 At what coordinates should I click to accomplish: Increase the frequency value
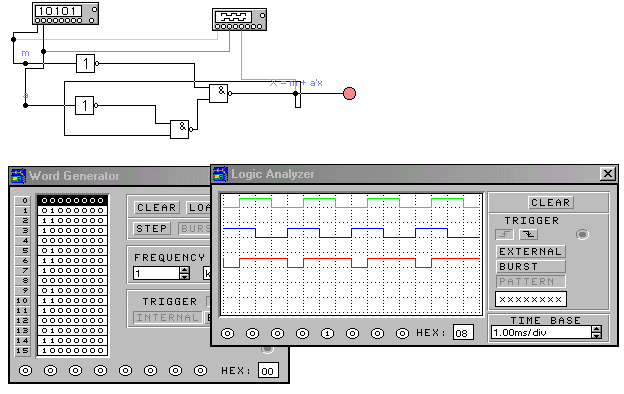(184, 270)
